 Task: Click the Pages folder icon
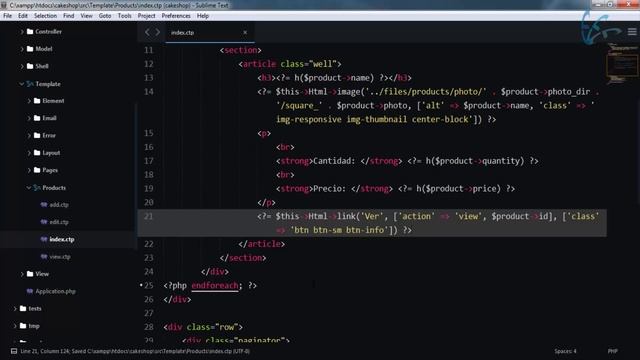pyautogui.click(x=37, y=170)
